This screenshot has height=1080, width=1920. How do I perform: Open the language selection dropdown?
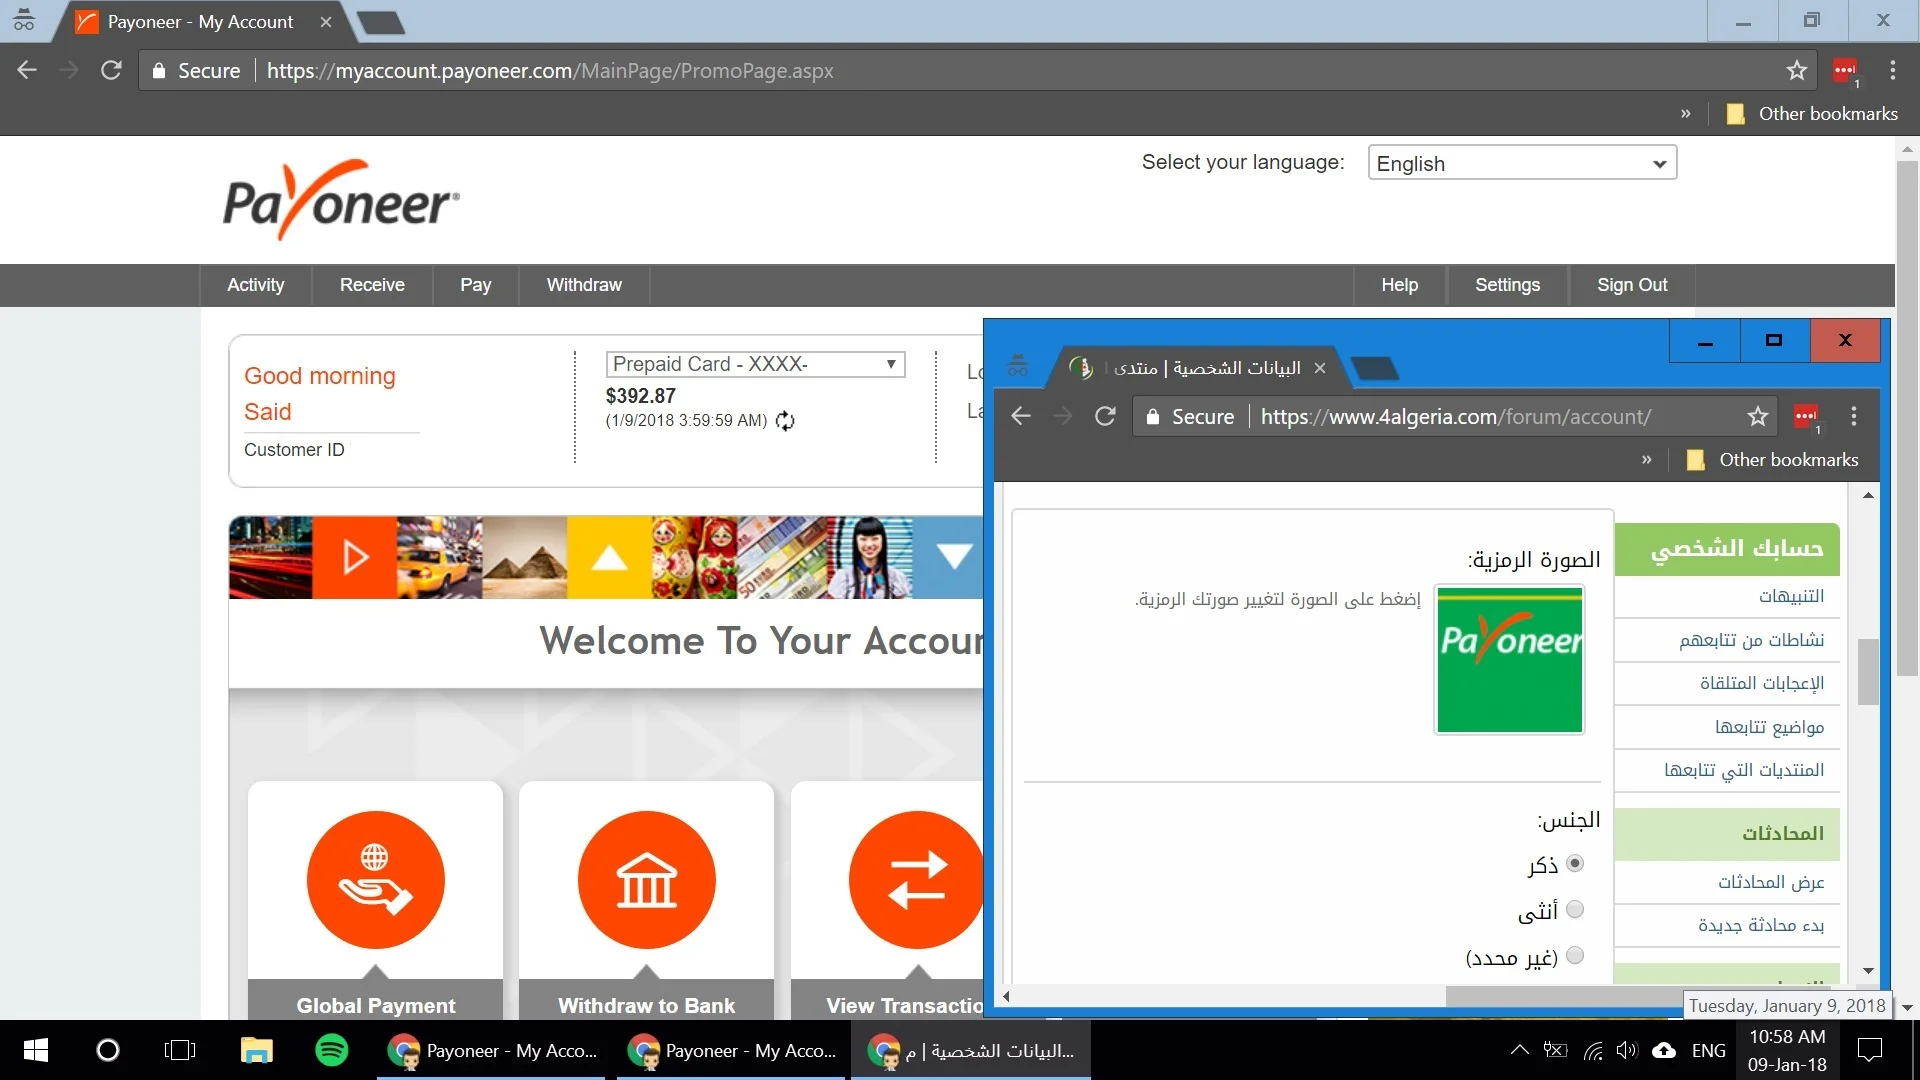[1521, 164]
